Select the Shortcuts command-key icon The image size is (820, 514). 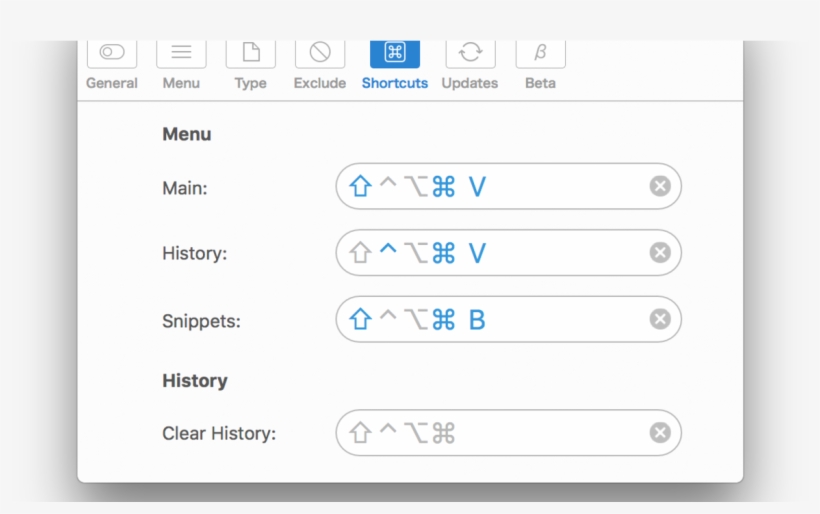coord(395,53)
